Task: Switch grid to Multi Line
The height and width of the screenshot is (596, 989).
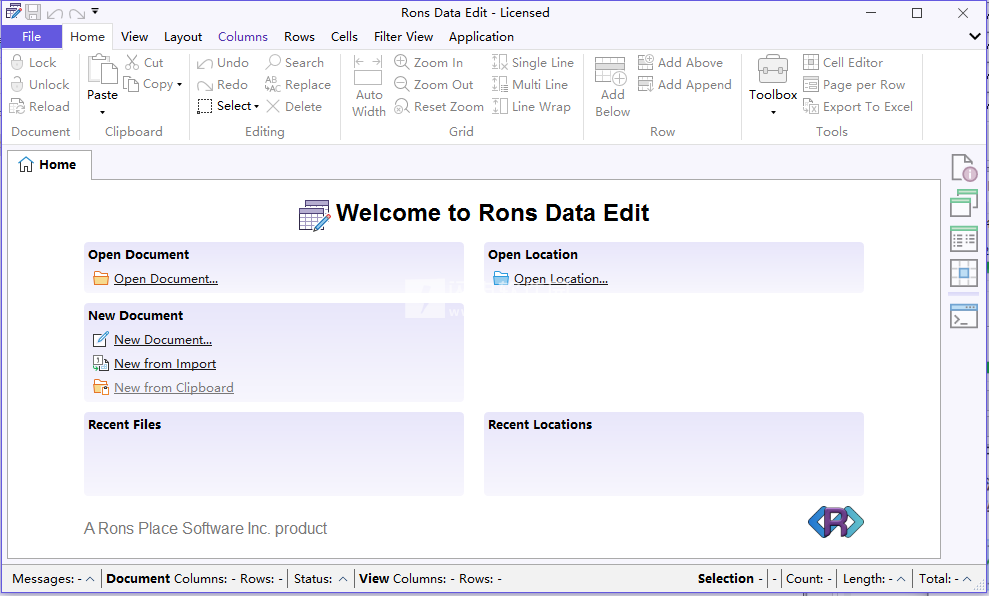Action: coord(530,85)
